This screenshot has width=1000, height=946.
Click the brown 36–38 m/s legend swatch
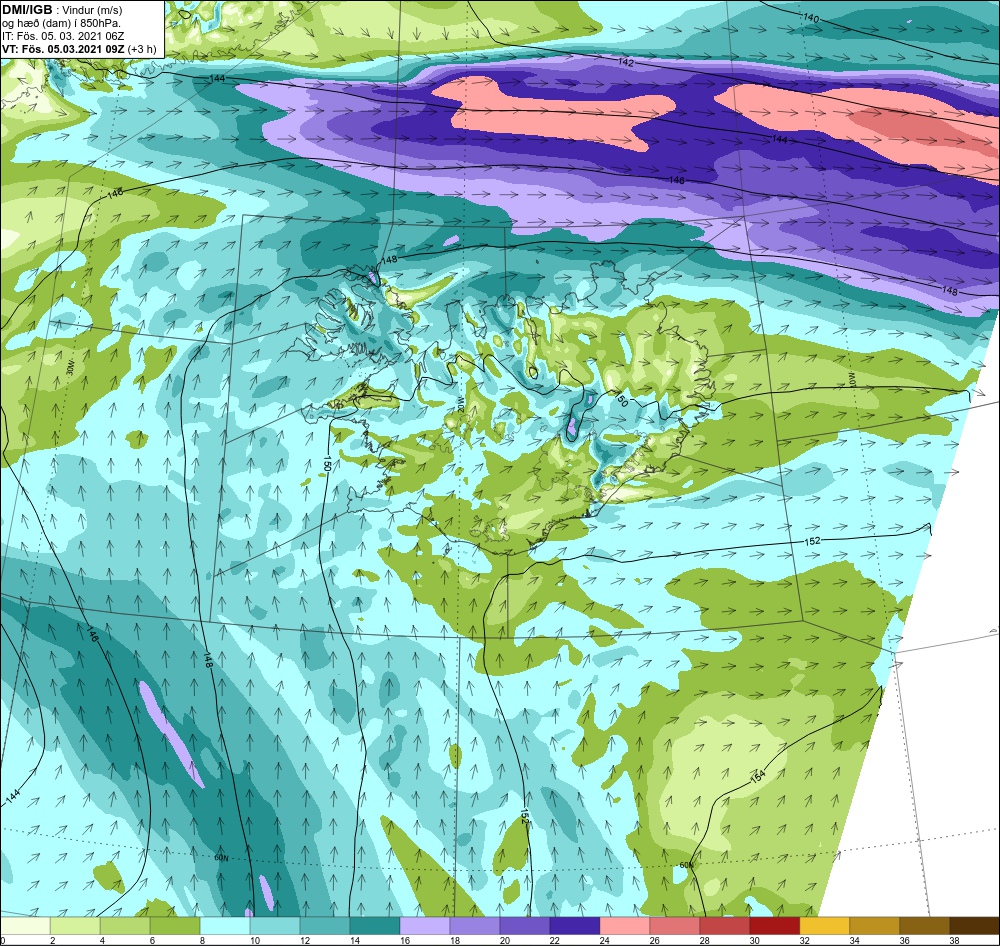click(x=924, y=926)
